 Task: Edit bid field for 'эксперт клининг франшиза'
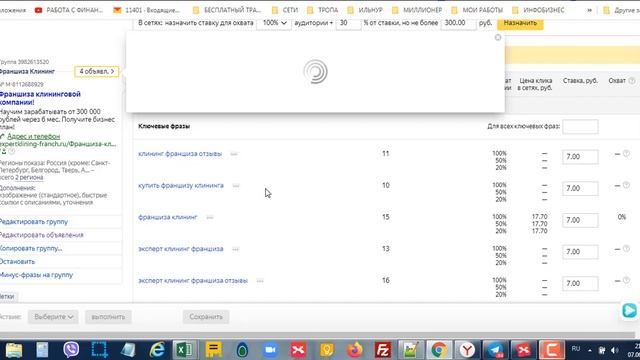point(580,252)
